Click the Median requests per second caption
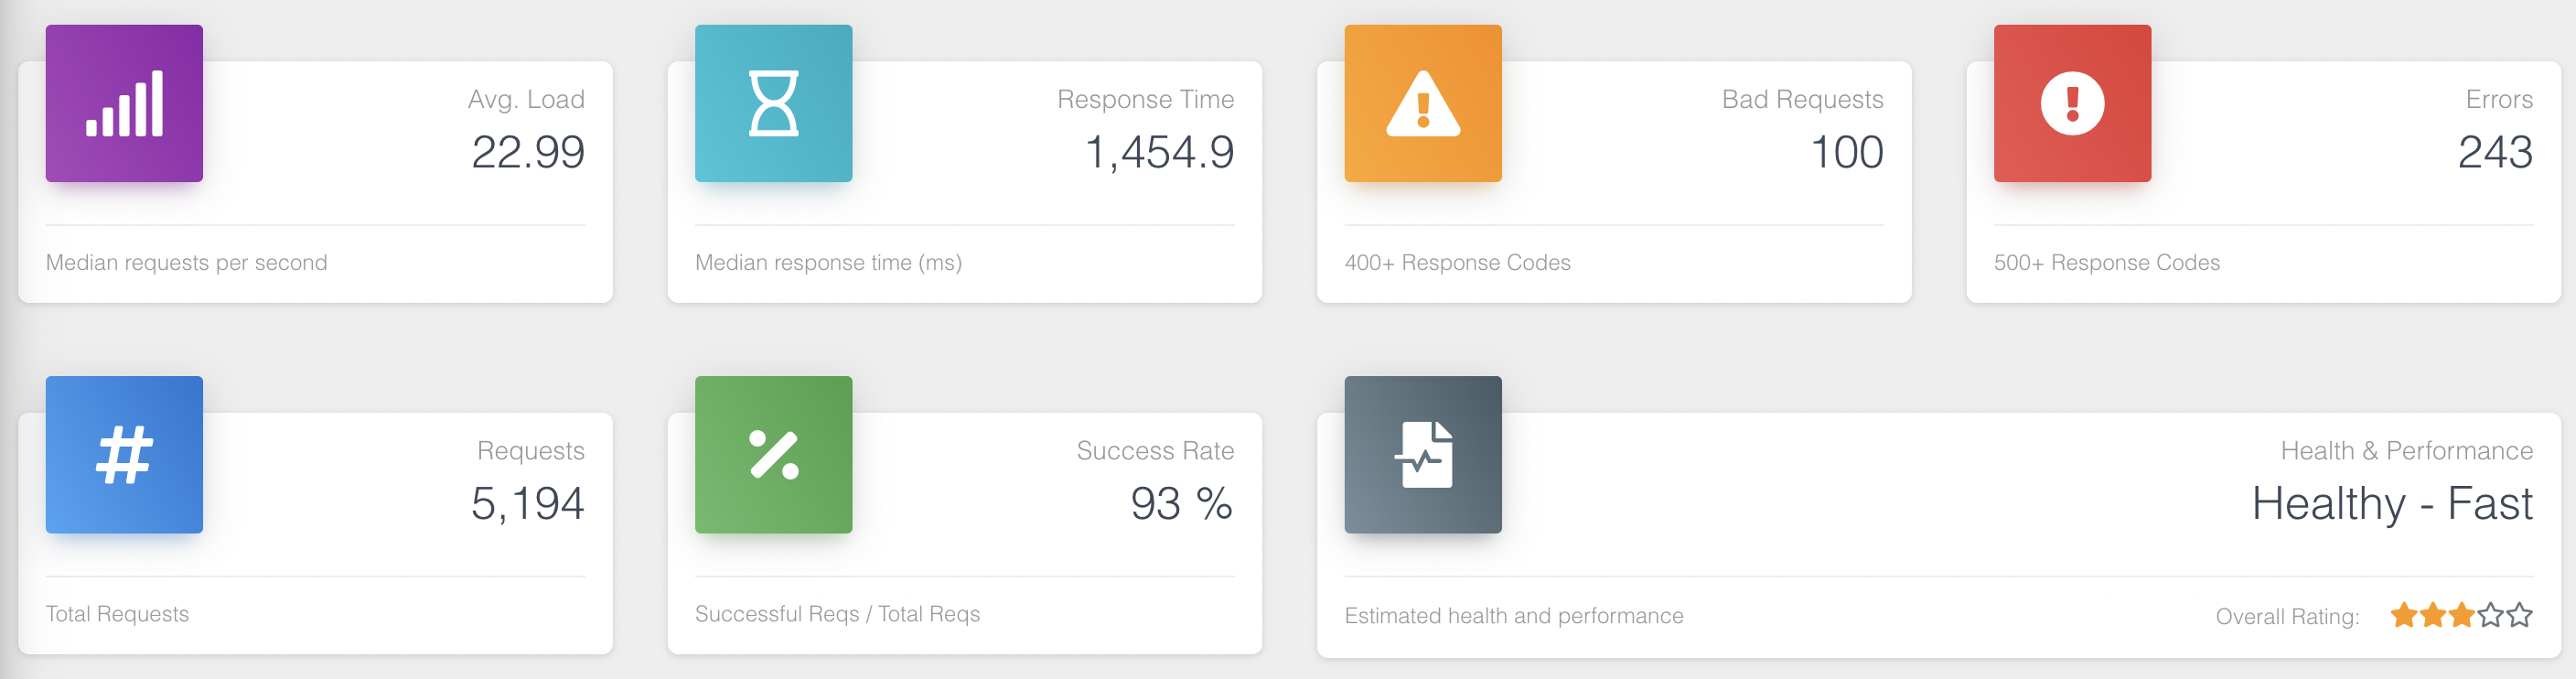The width and height of the screenshot is (2576, 679). (x=186, y=262)
